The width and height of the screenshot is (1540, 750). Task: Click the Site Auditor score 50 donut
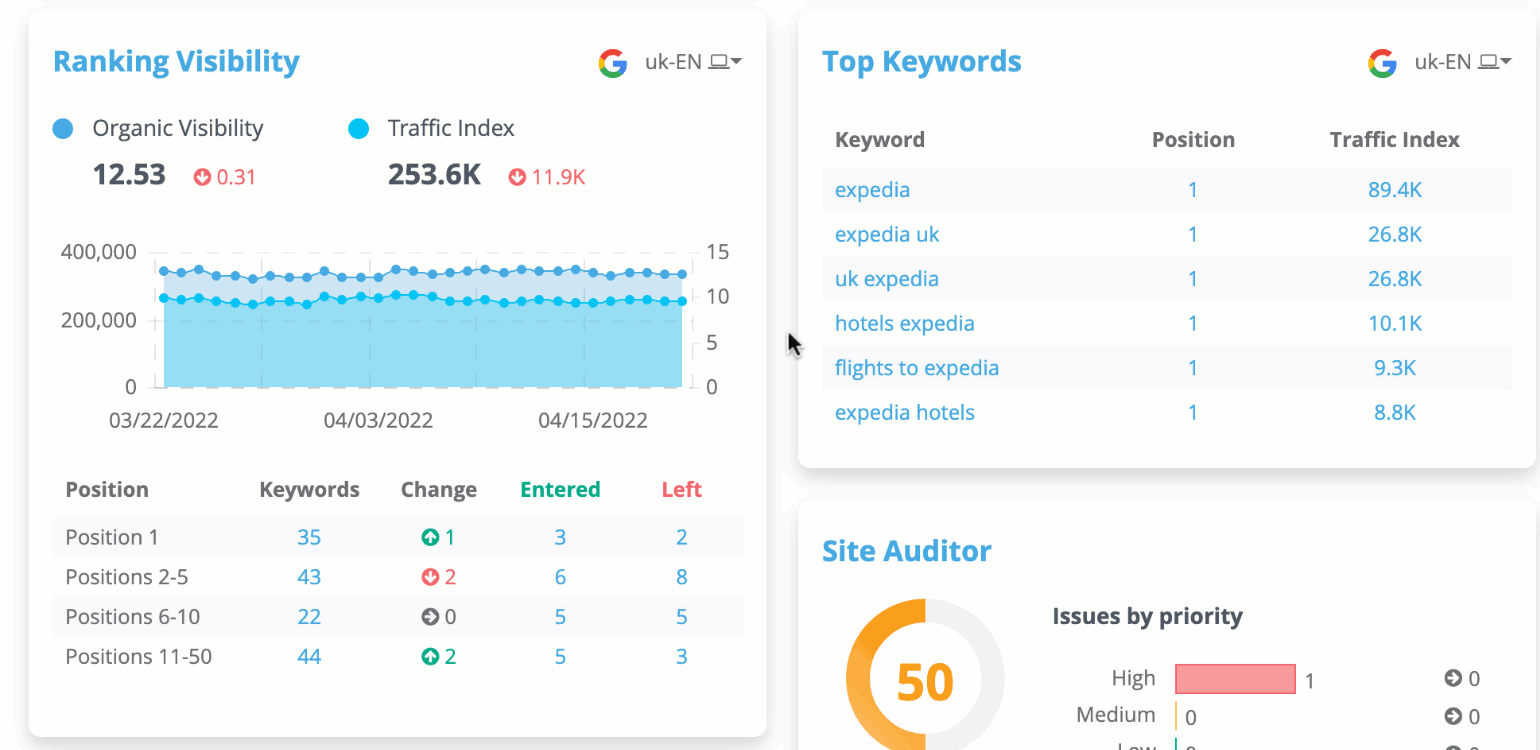[x=924, y=681]
